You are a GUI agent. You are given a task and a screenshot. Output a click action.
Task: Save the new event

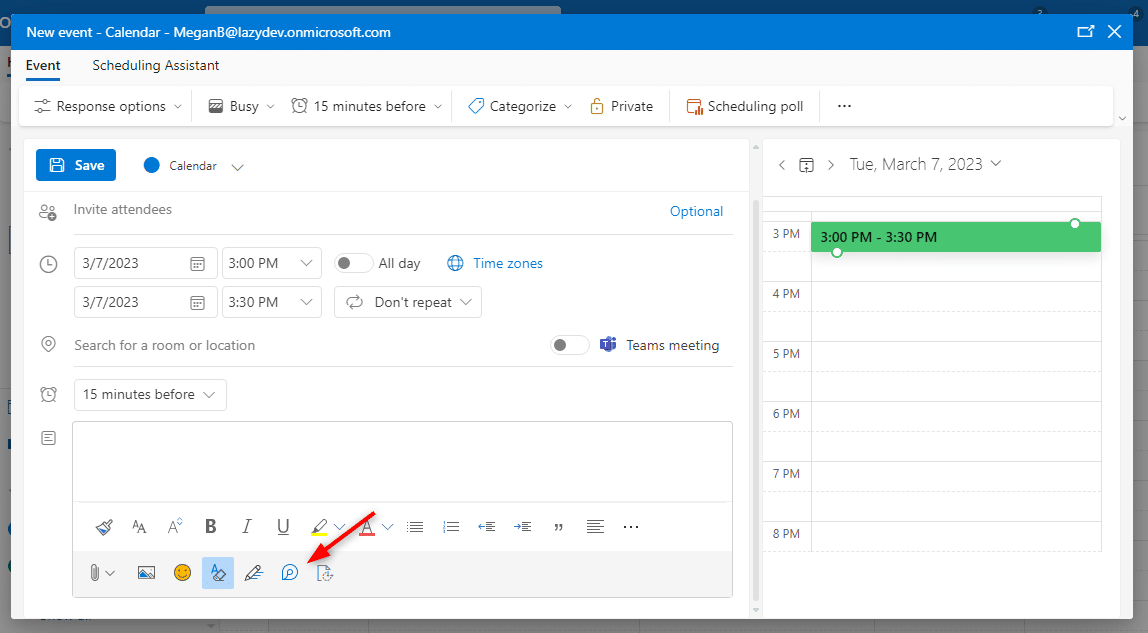[75, 164]
